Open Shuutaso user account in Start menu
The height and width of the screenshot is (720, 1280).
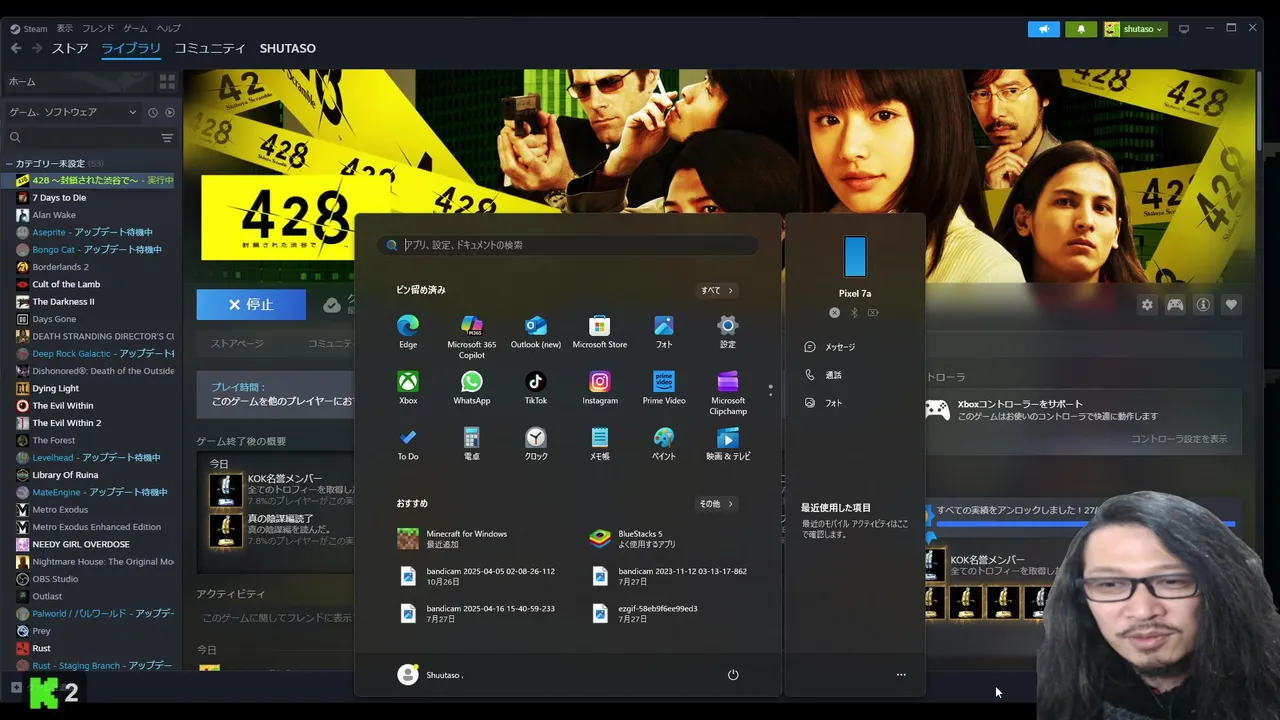[430, 675]
